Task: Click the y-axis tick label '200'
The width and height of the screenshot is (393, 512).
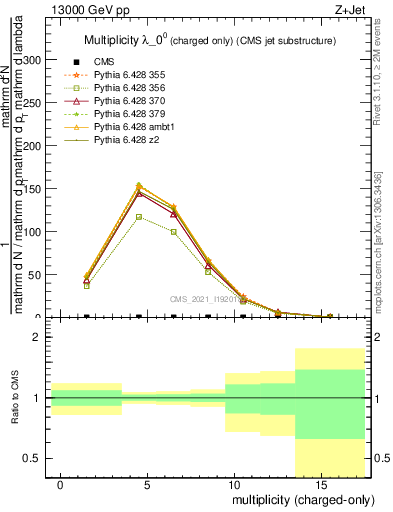Action: [x=31, y=146]
